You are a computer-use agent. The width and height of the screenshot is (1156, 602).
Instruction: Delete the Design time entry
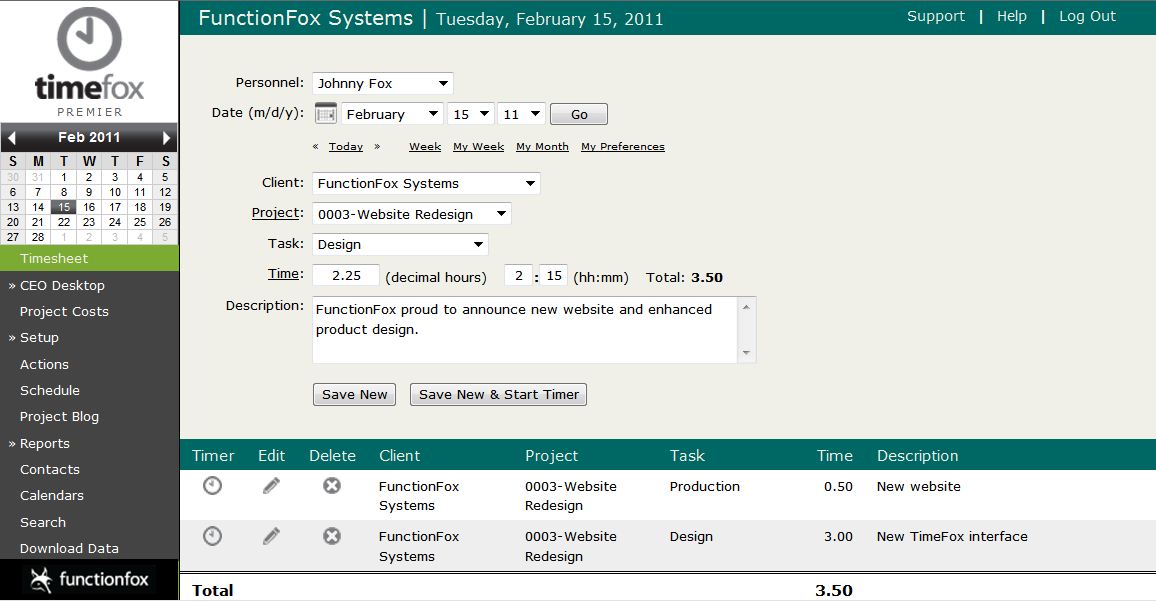pos(332,536)
